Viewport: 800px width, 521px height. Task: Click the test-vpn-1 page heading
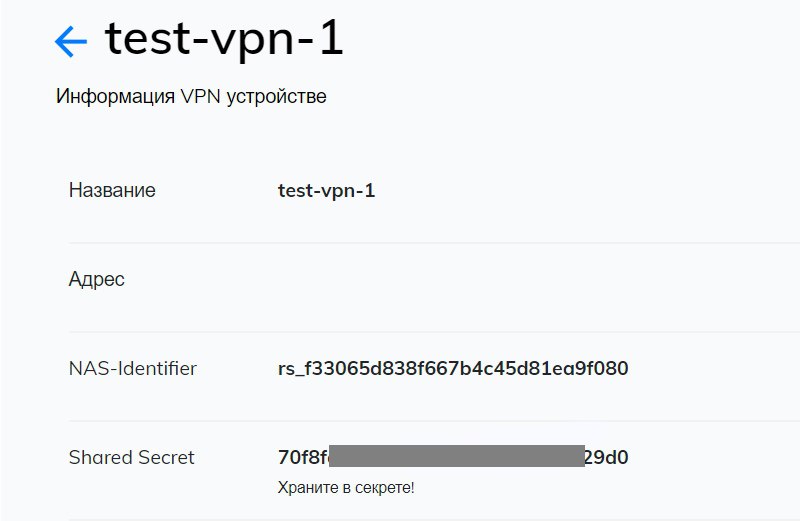coord(224,40)
